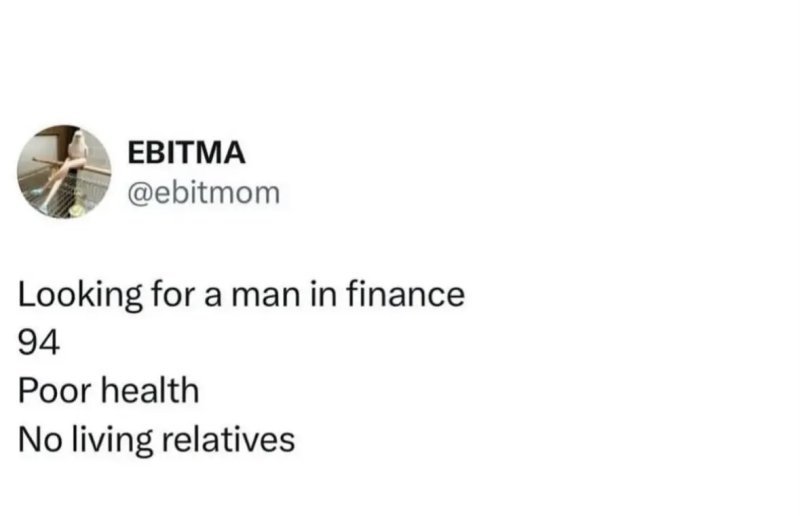The image size is (800, 516).
Task: Click the letter 'E' starting EBITMA
Action: pyautogui.click(x=137, y=153)
